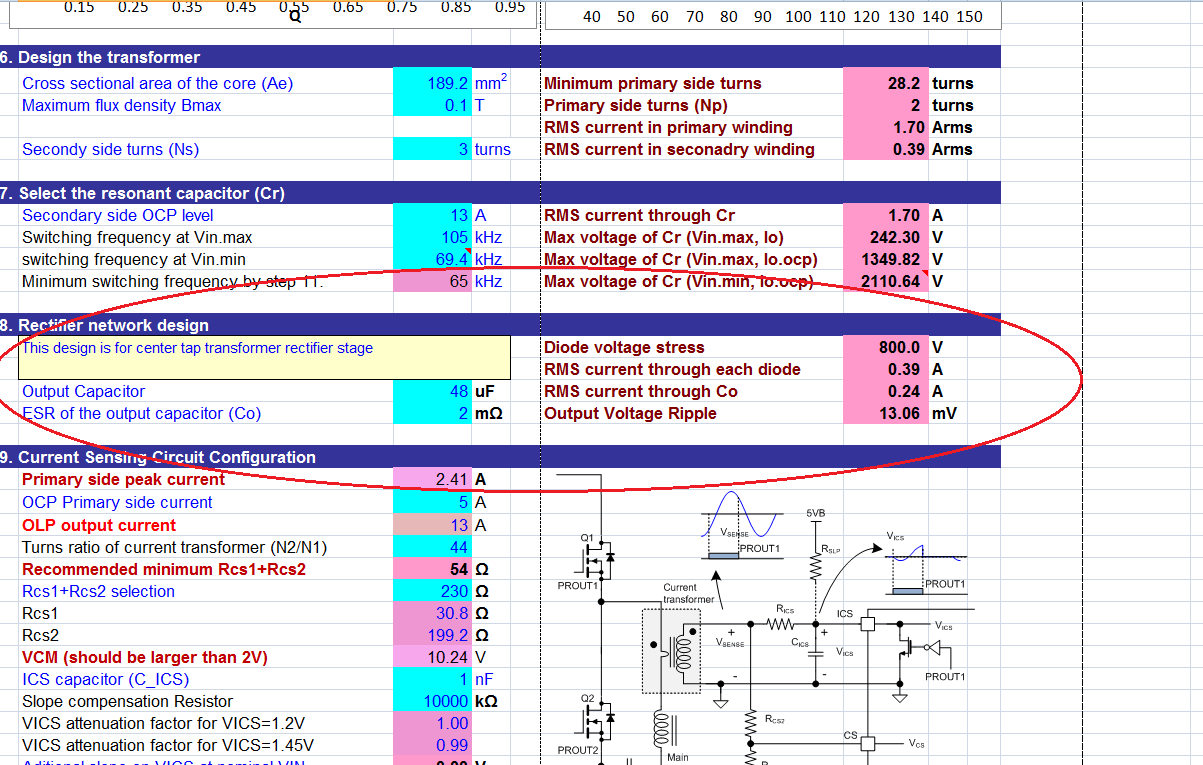Select switching frequency at Vin.max value 105

coord(433,238)
